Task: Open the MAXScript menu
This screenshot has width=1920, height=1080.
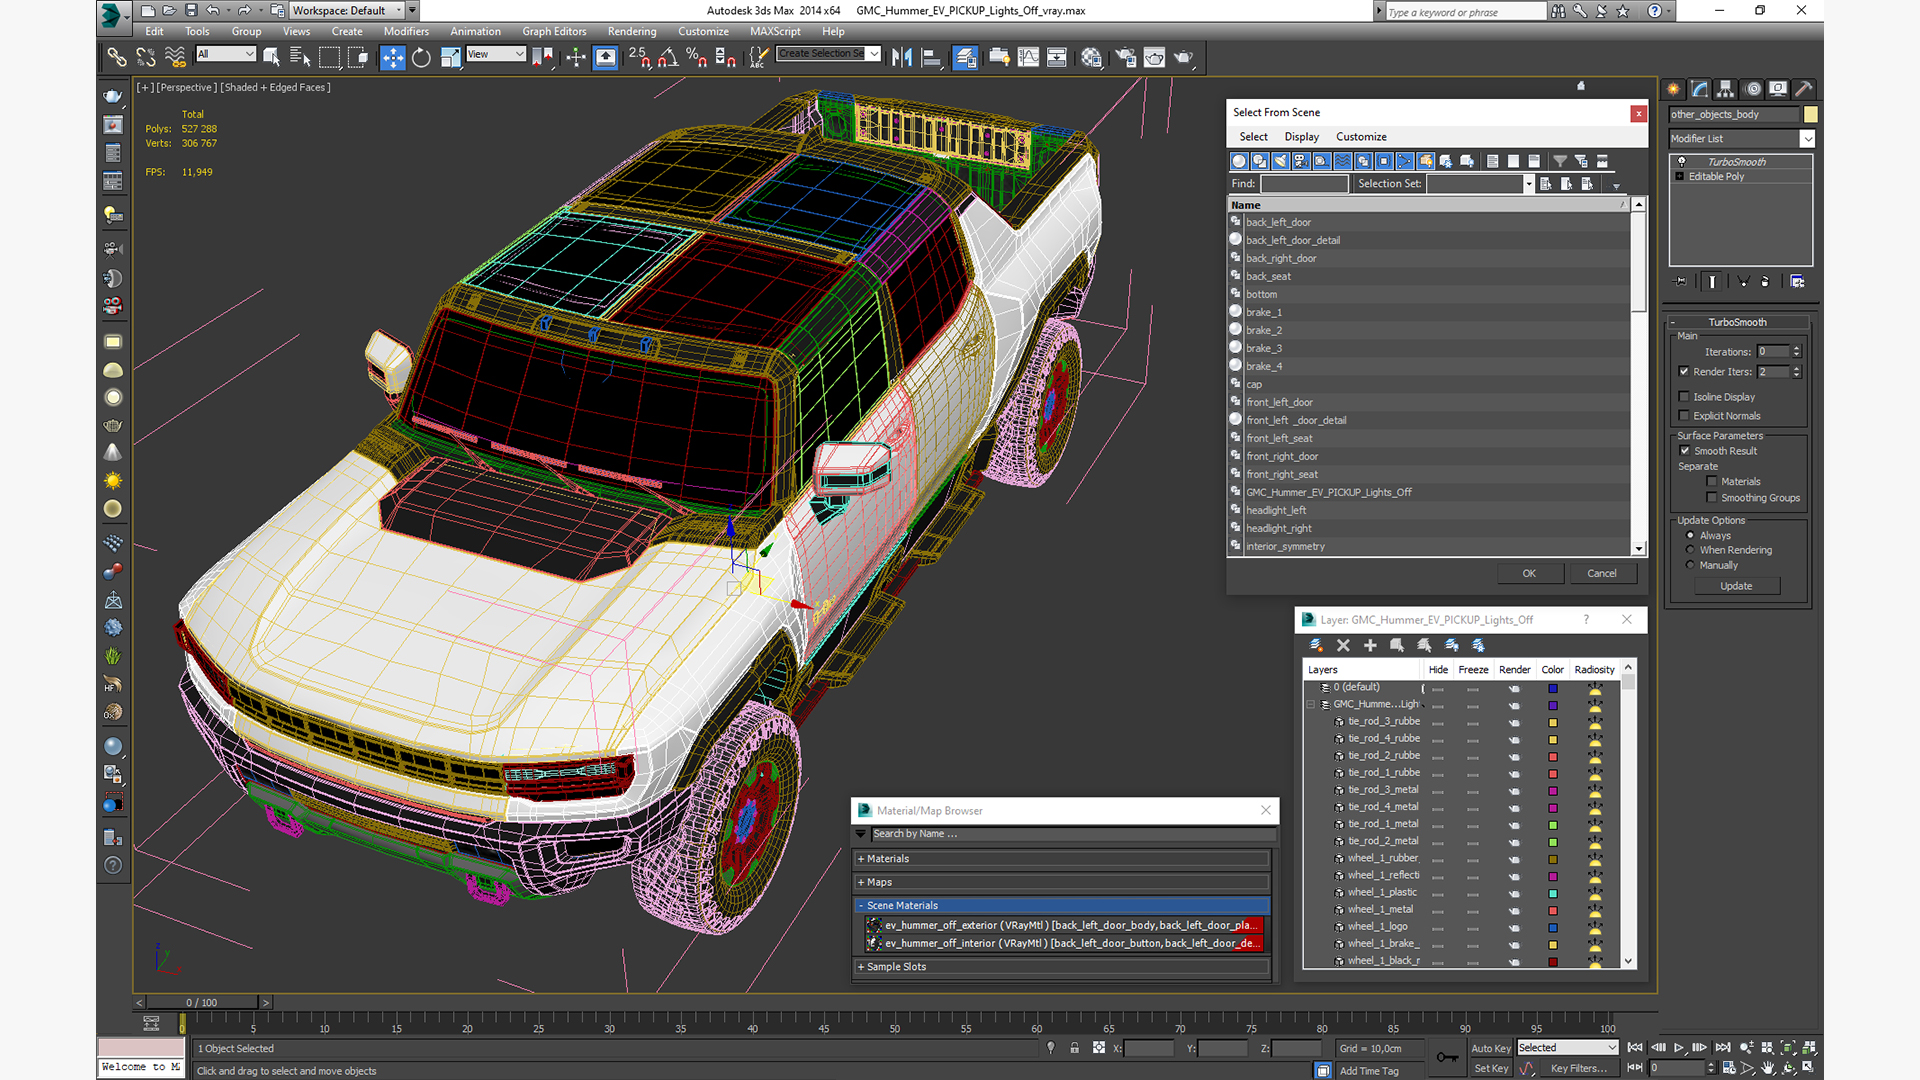Action: pos(775,31)
